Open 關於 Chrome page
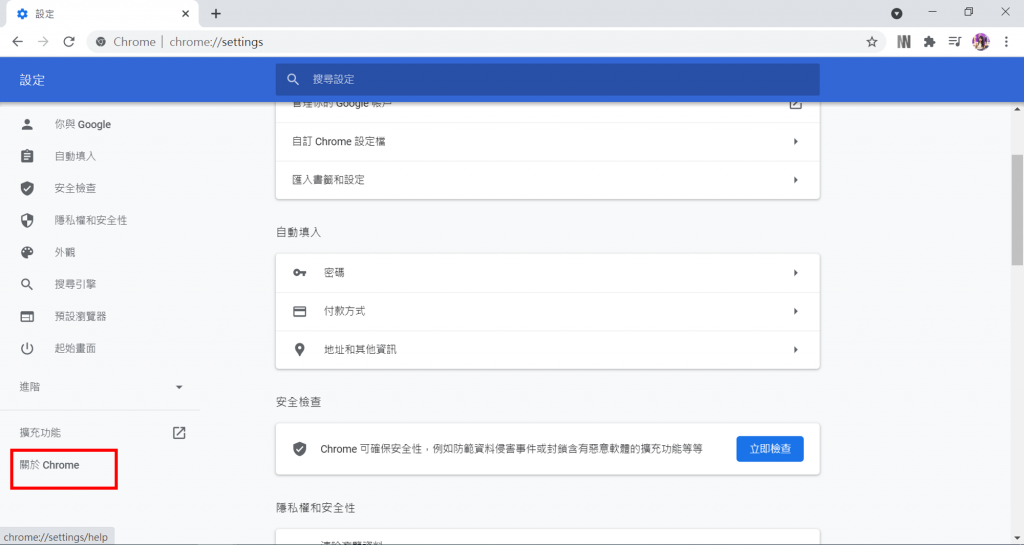Screen dimensions: 1024x545 coord(50,465)
